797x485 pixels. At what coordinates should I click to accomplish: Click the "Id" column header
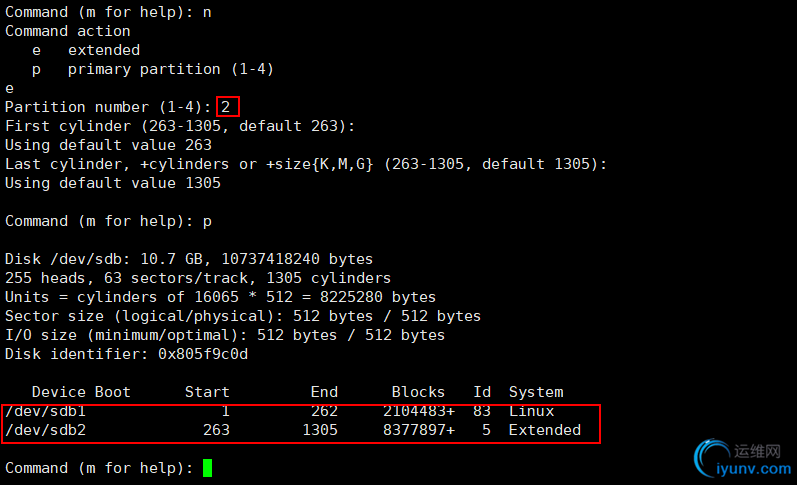click(x=482, y=392)
